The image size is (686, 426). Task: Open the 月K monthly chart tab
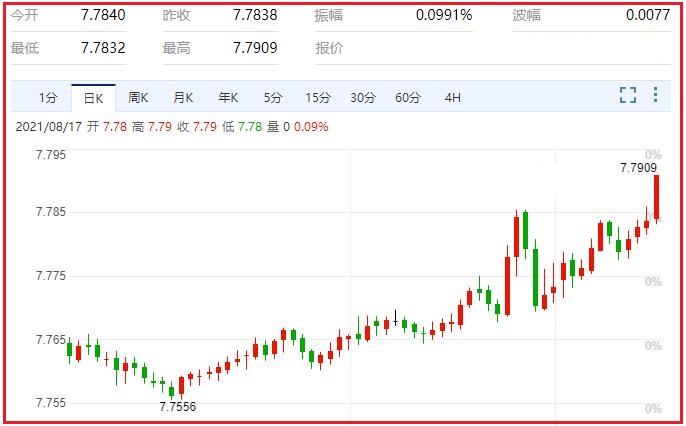[x=183, y=98]
